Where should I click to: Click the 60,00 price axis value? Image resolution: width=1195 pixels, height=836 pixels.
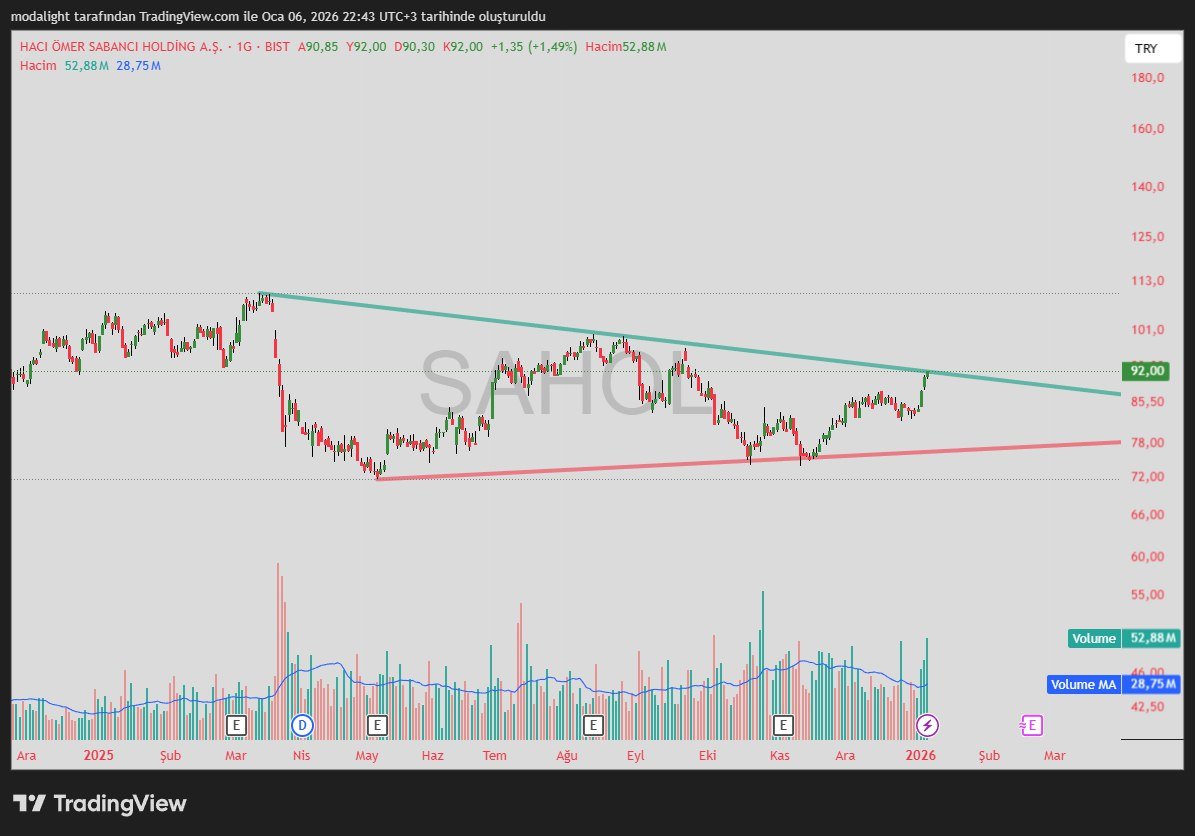(x=1148, y=557)
